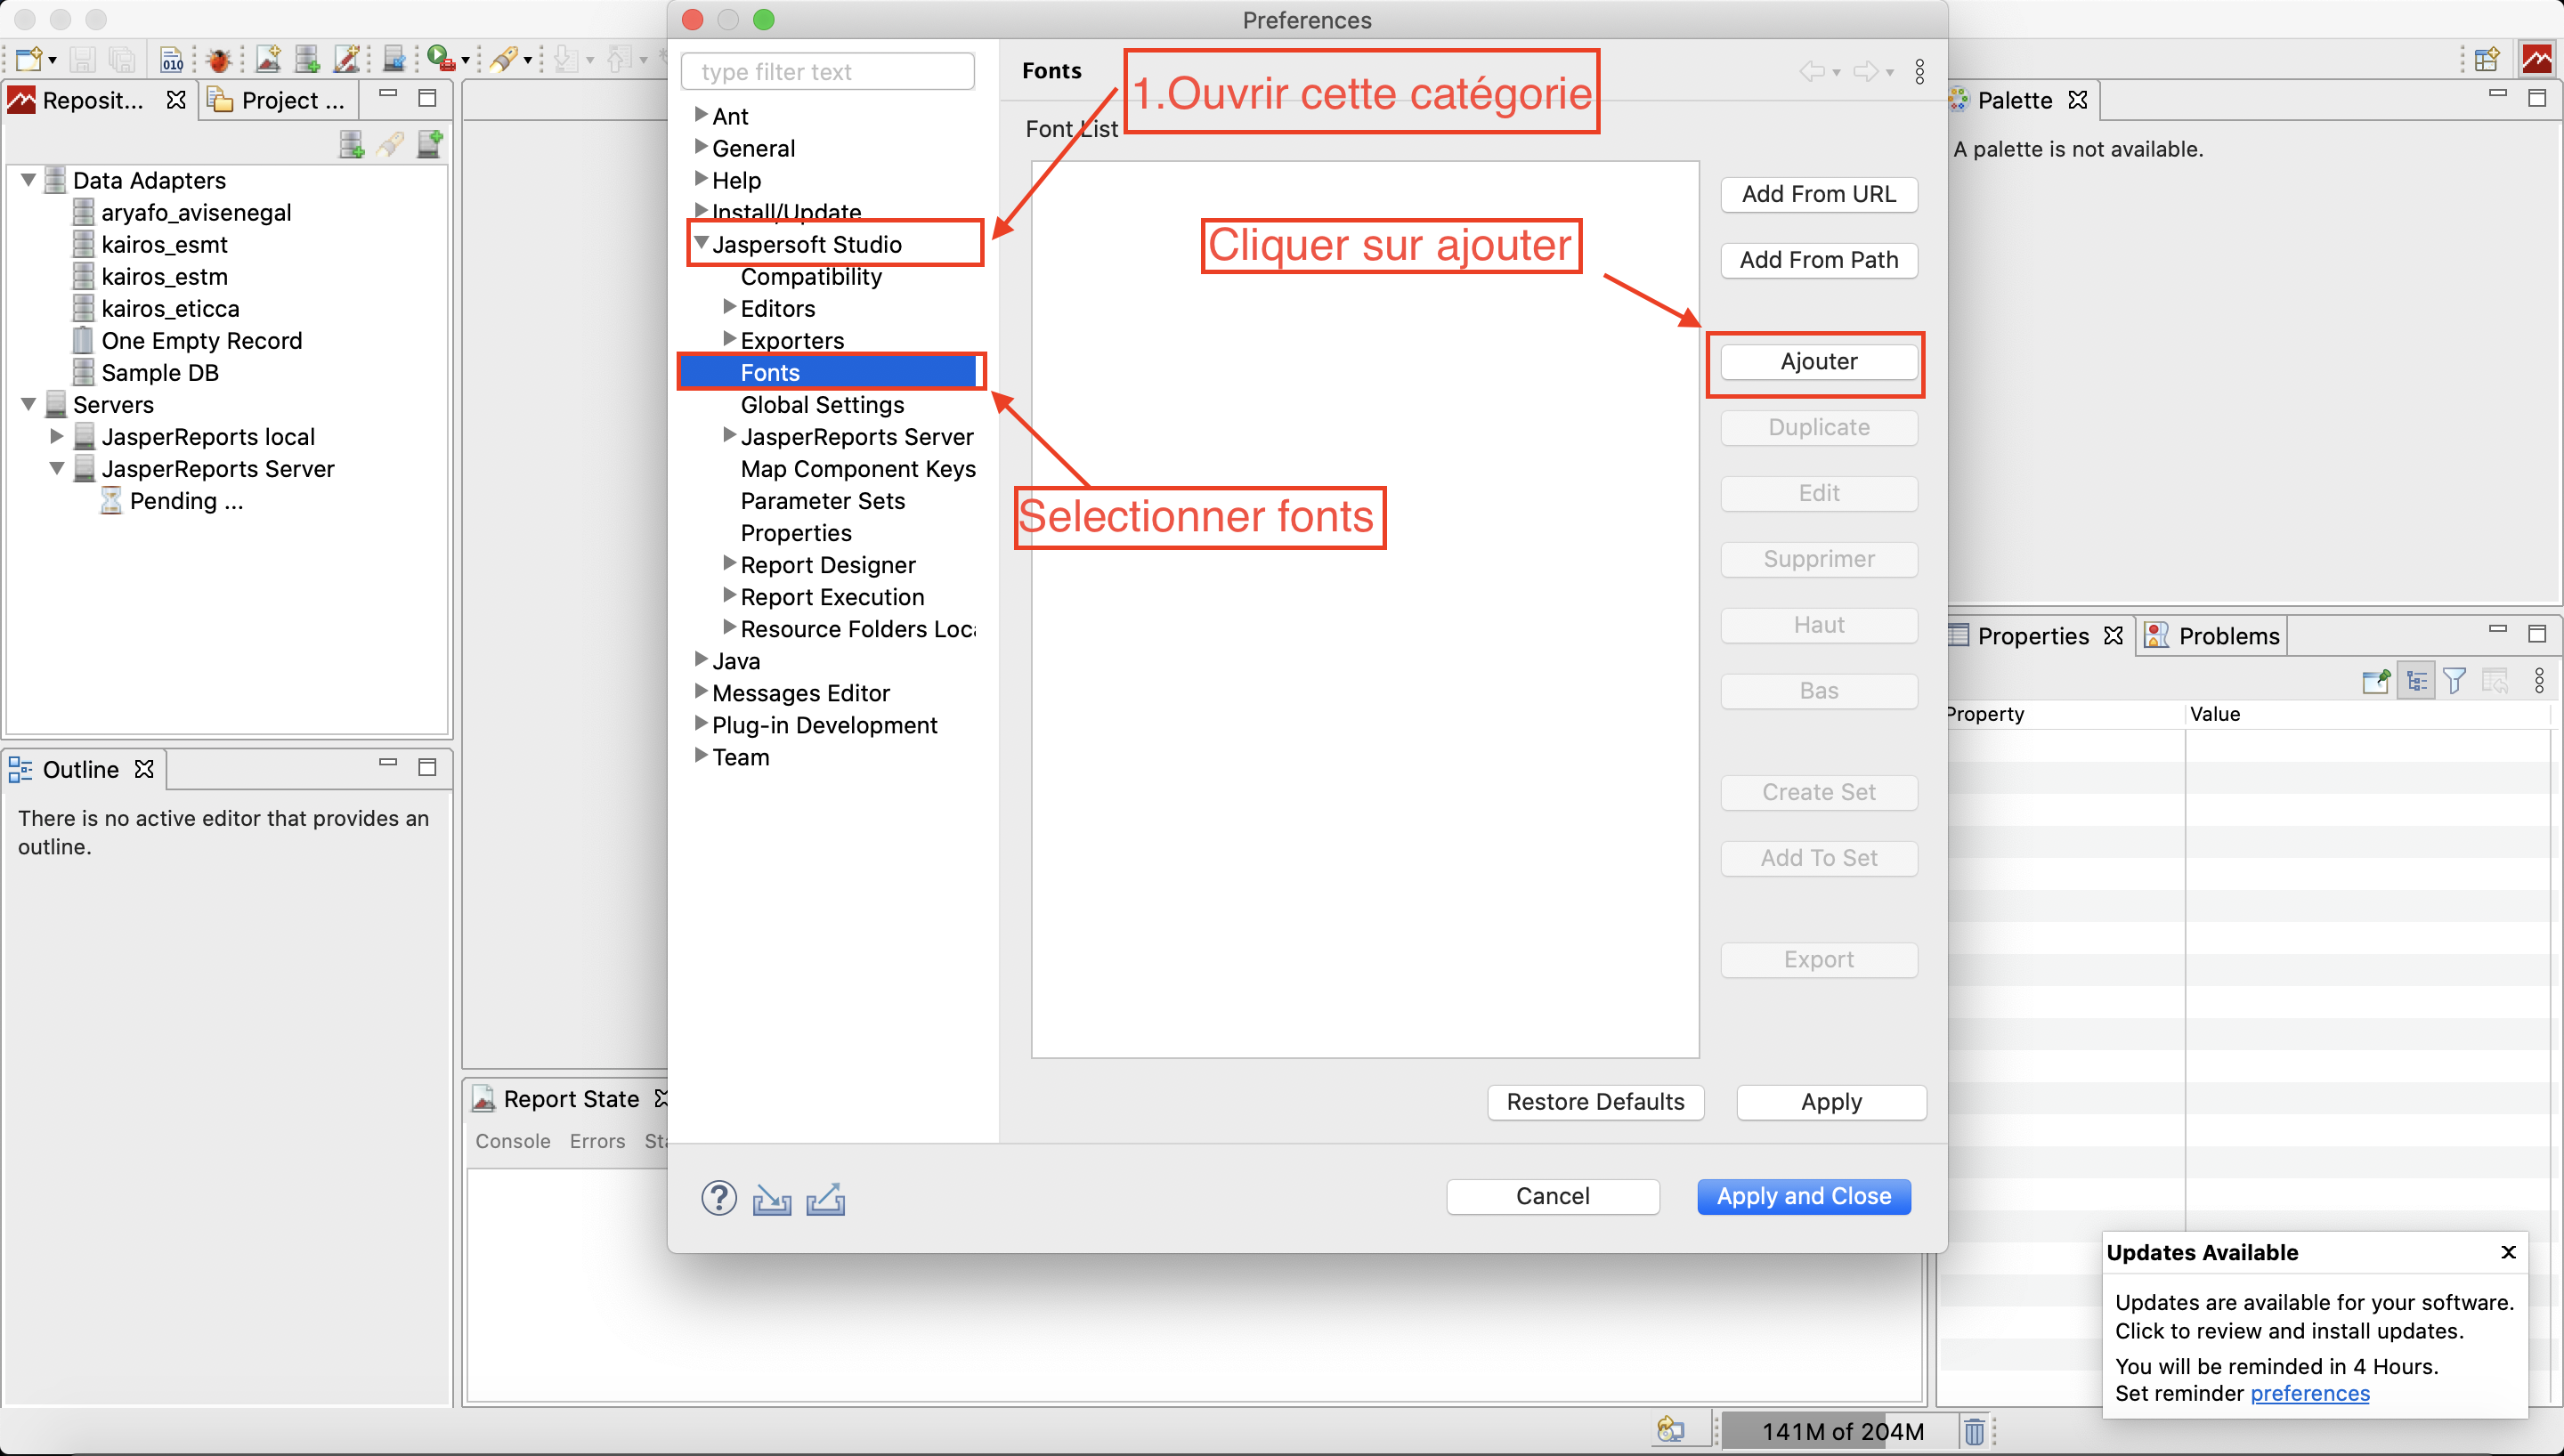Image resolution: width=2564 pixels, height=1456 pixels.
Task: Click the create data adapter icon
Action: [x=351, y=144]
